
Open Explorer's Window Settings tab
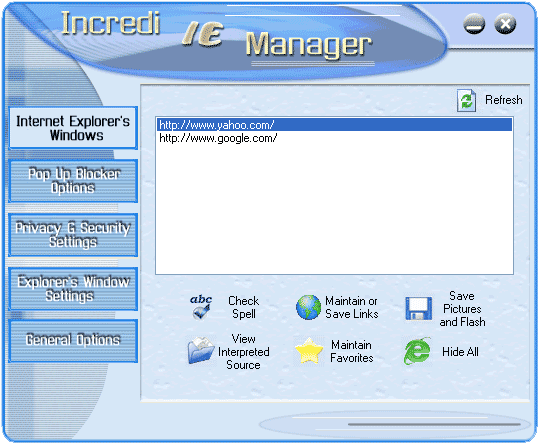pyautogui.click(x=73, y=289)
